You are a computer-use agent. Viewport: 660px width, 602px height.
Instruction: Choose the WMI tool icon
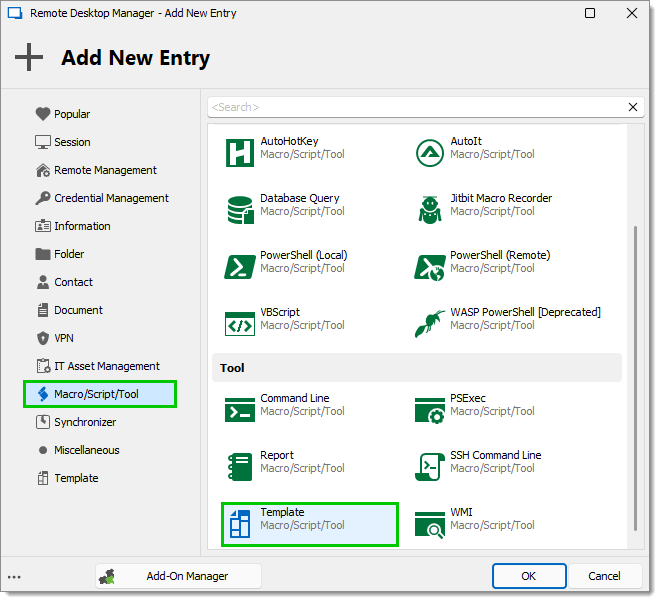pos(429,525)
